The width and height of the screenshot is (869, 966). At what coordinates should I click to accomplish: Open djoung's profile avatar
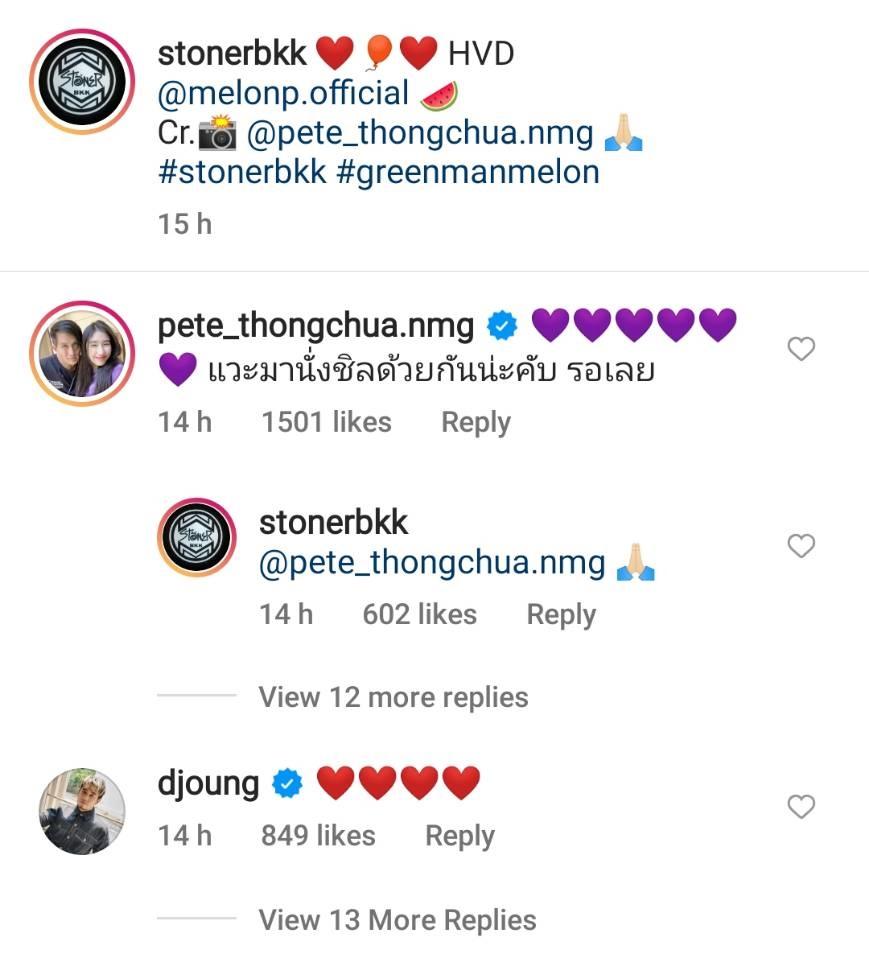81,811
